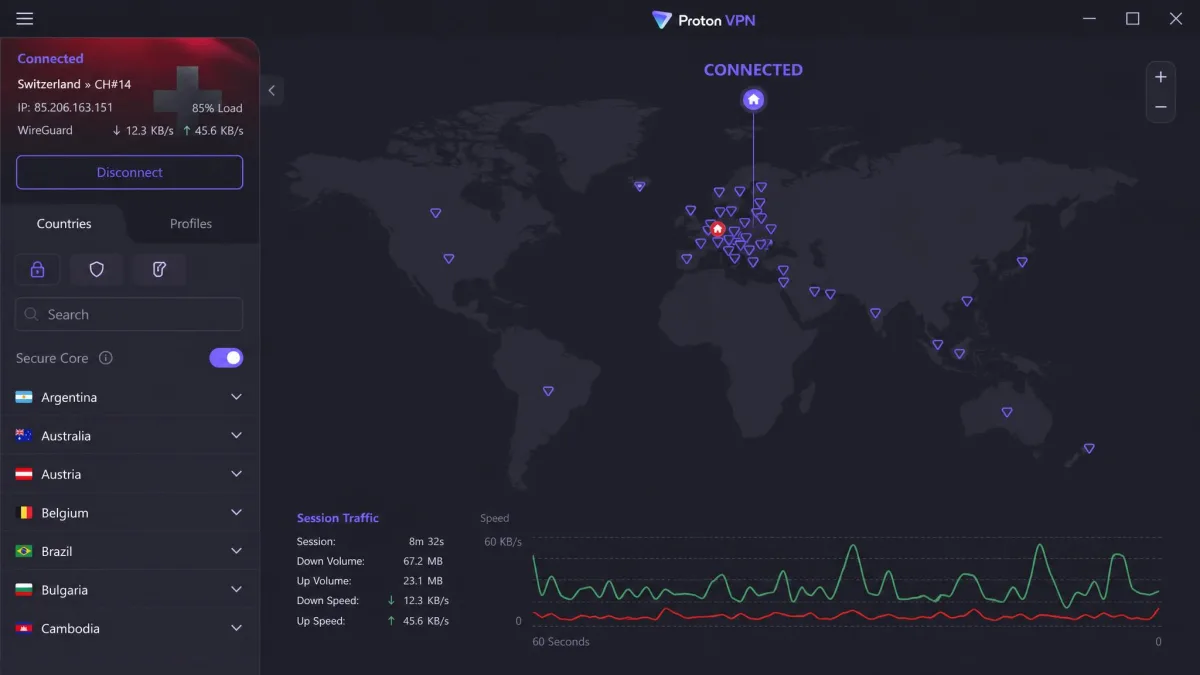Click the red Switzerland server marker
Screen dimensions: 1200x675
point(717,229)
